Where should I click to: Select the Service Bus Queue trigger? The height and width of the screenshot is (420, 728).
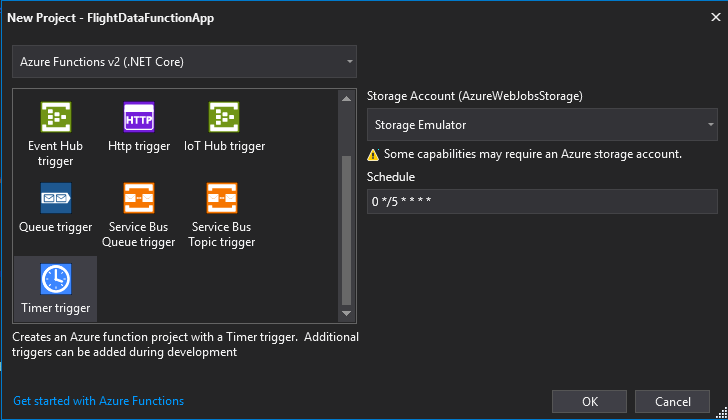click(138, 215)
